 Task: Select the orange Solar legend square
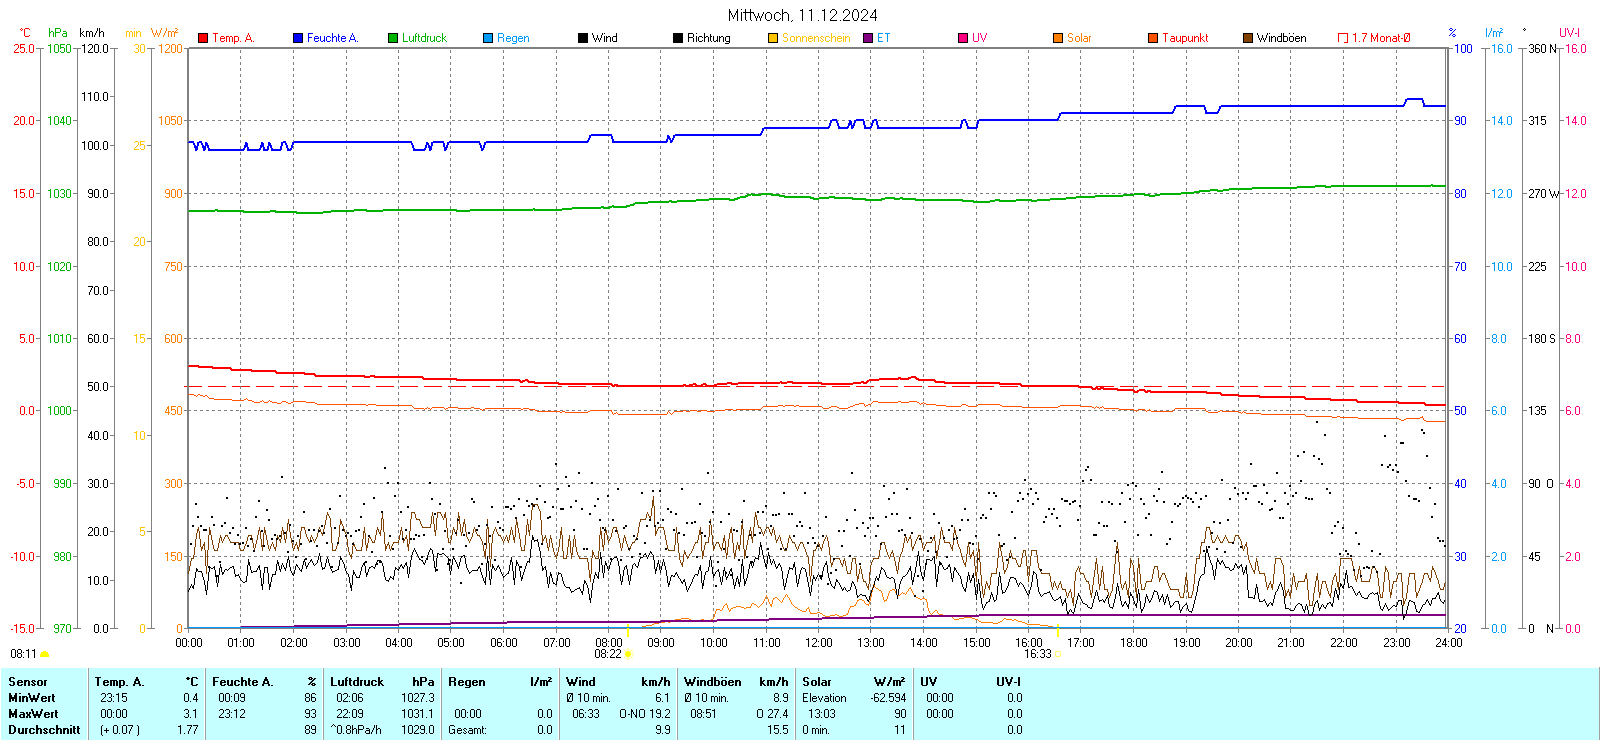pyautogui.click(x=1058, y=38)
